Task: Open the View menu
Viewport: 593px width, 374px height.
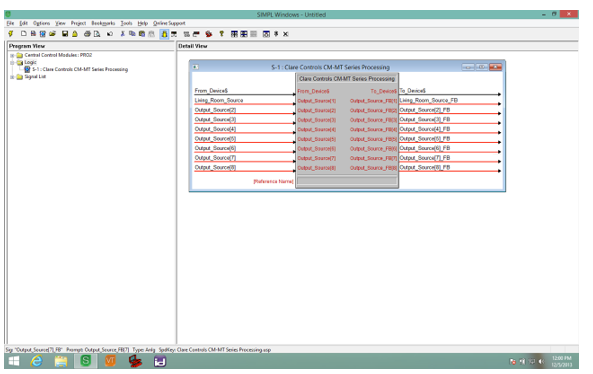Action: pos(60,23)
